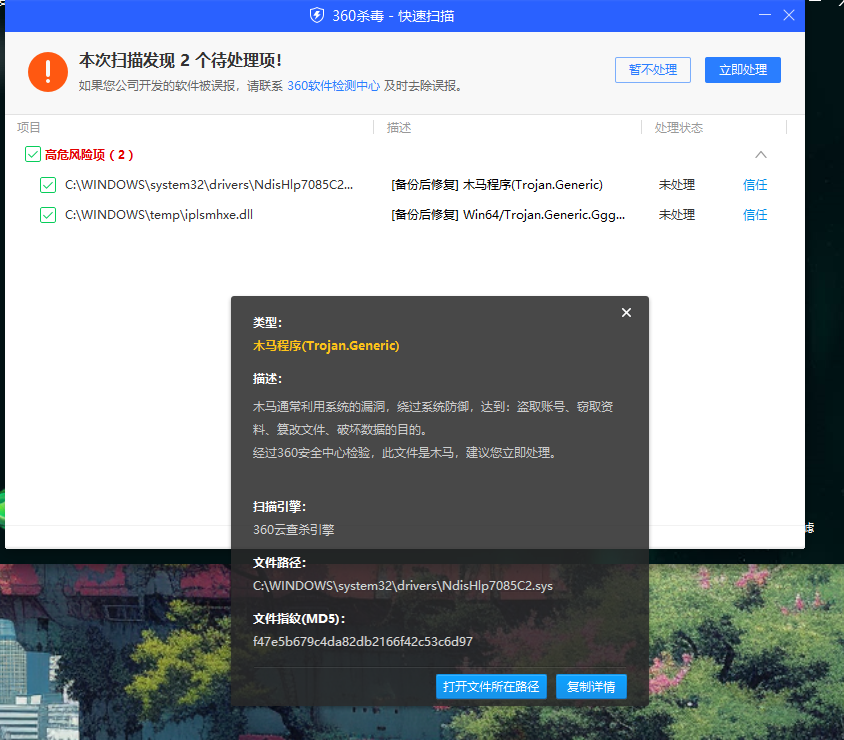The image size is (844, 740).
Task: Uncheck the NdisHlp7085C2 driver file checkbox
Action: pyautogui.click(x=48, y=185)
